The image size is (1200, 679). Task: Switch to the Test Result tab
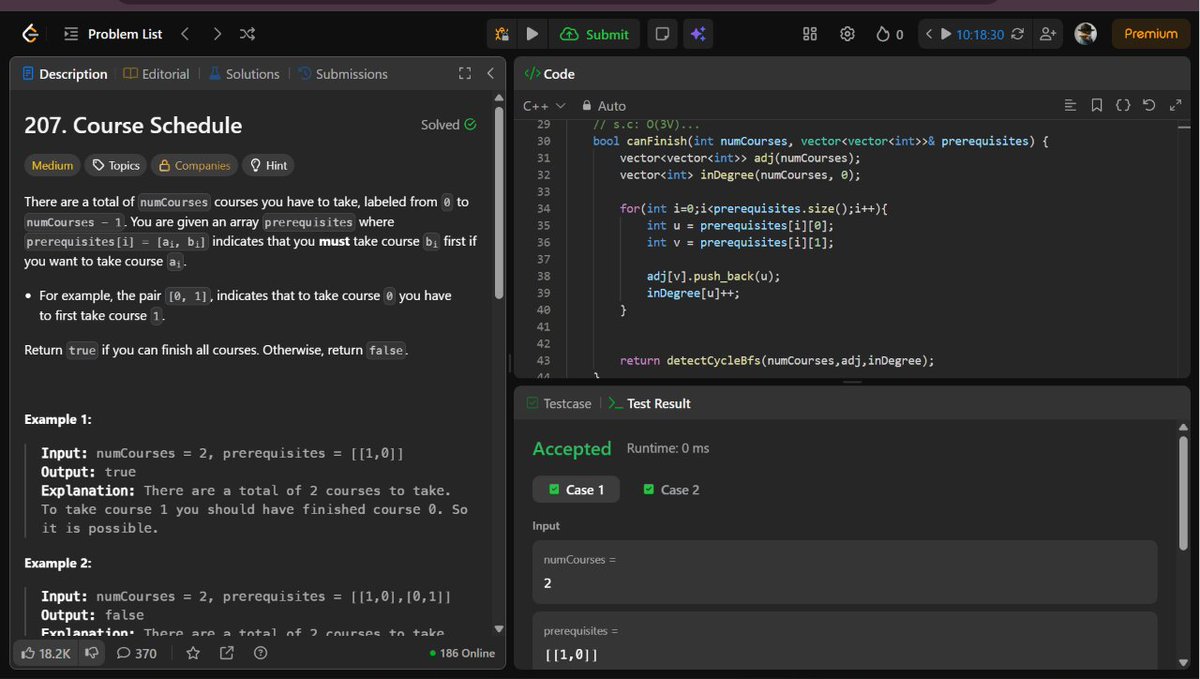click(649, 404)
